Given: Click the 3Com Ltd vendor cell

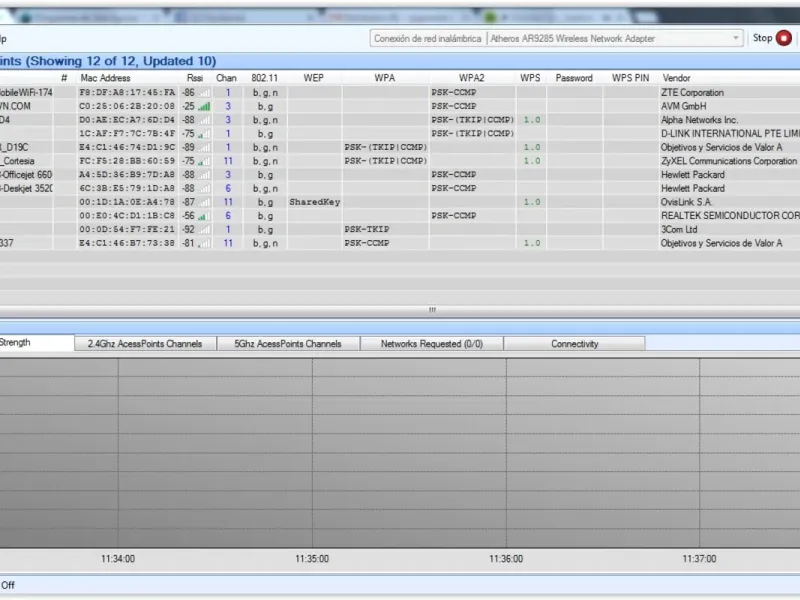Looking at the screenshot, I should [x=679, y=230].
